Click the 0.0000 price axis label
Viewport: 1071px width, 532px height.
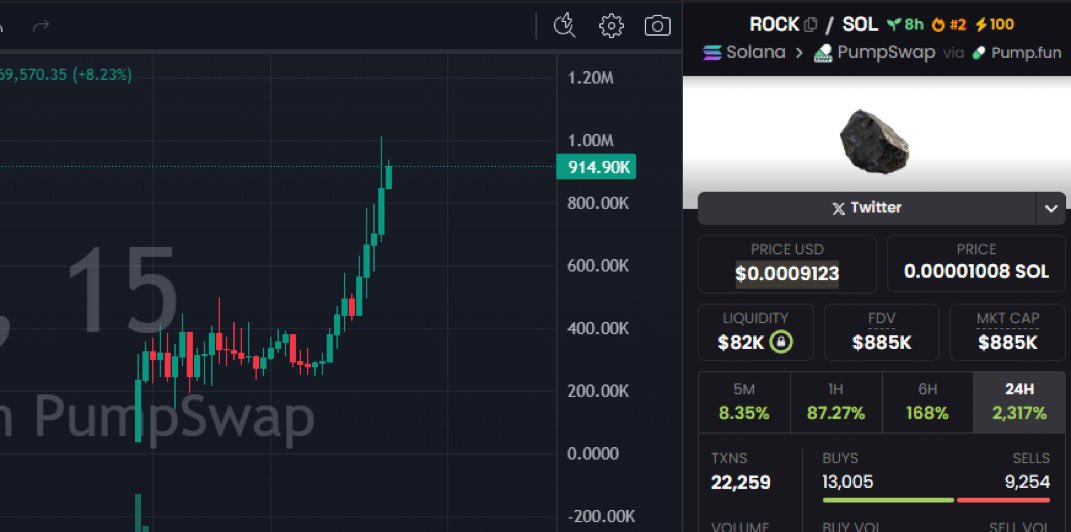pyautogui.click(x=594, y=454)
